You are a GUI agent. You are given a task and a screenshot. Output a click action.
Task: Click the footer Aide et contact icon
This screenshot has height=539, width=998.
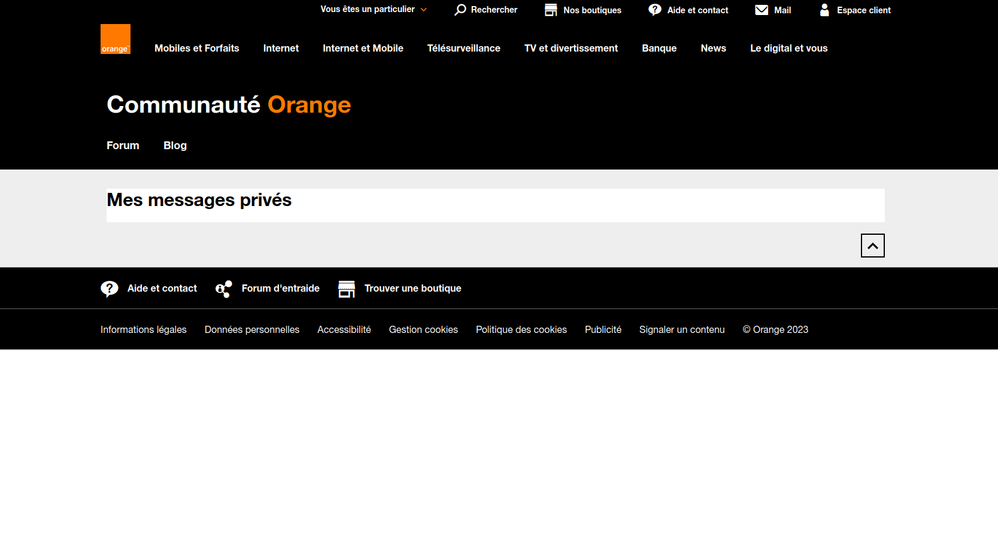pos(110,289)
